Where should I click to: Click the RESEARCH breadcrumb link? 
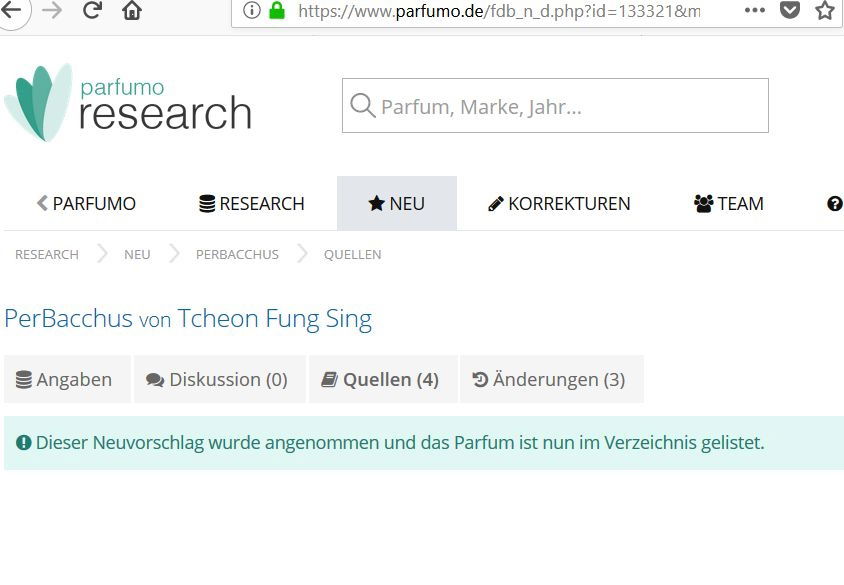(x=47, y=255)
